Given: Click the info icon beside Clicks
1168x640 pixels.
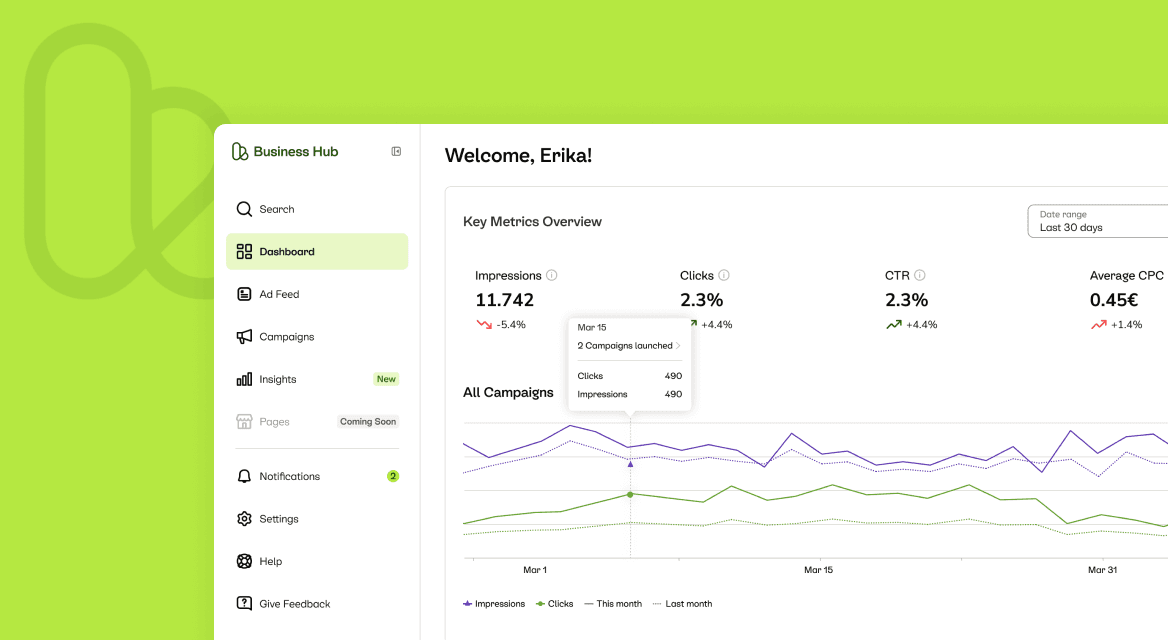Looking at the screenshot, I should [724, 275].
